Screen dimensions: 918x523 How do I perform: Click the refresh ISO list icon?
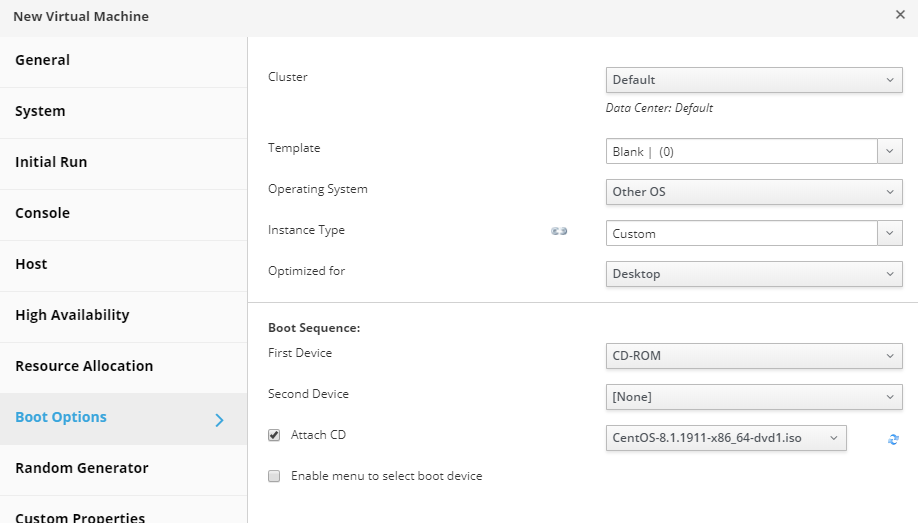click(x=893, y=439)
